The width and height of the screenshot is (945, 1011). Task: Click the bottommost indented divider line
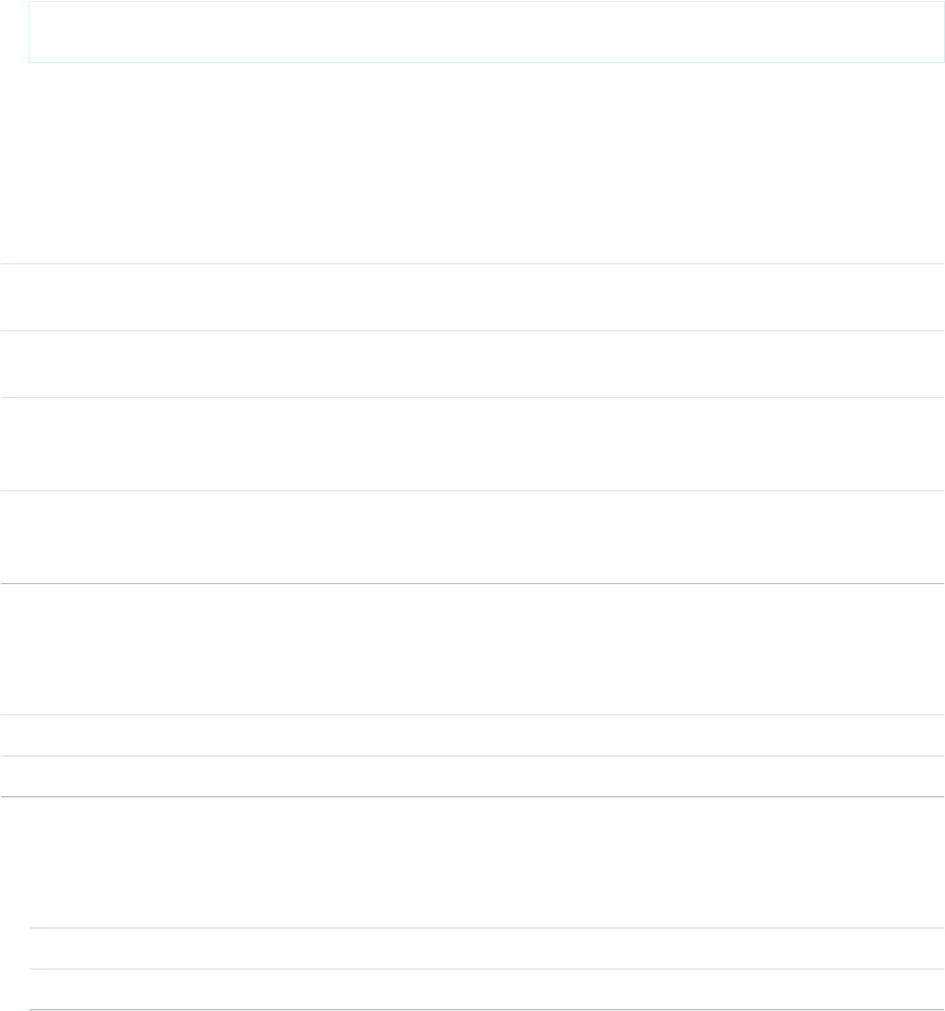coord(487,1009)
